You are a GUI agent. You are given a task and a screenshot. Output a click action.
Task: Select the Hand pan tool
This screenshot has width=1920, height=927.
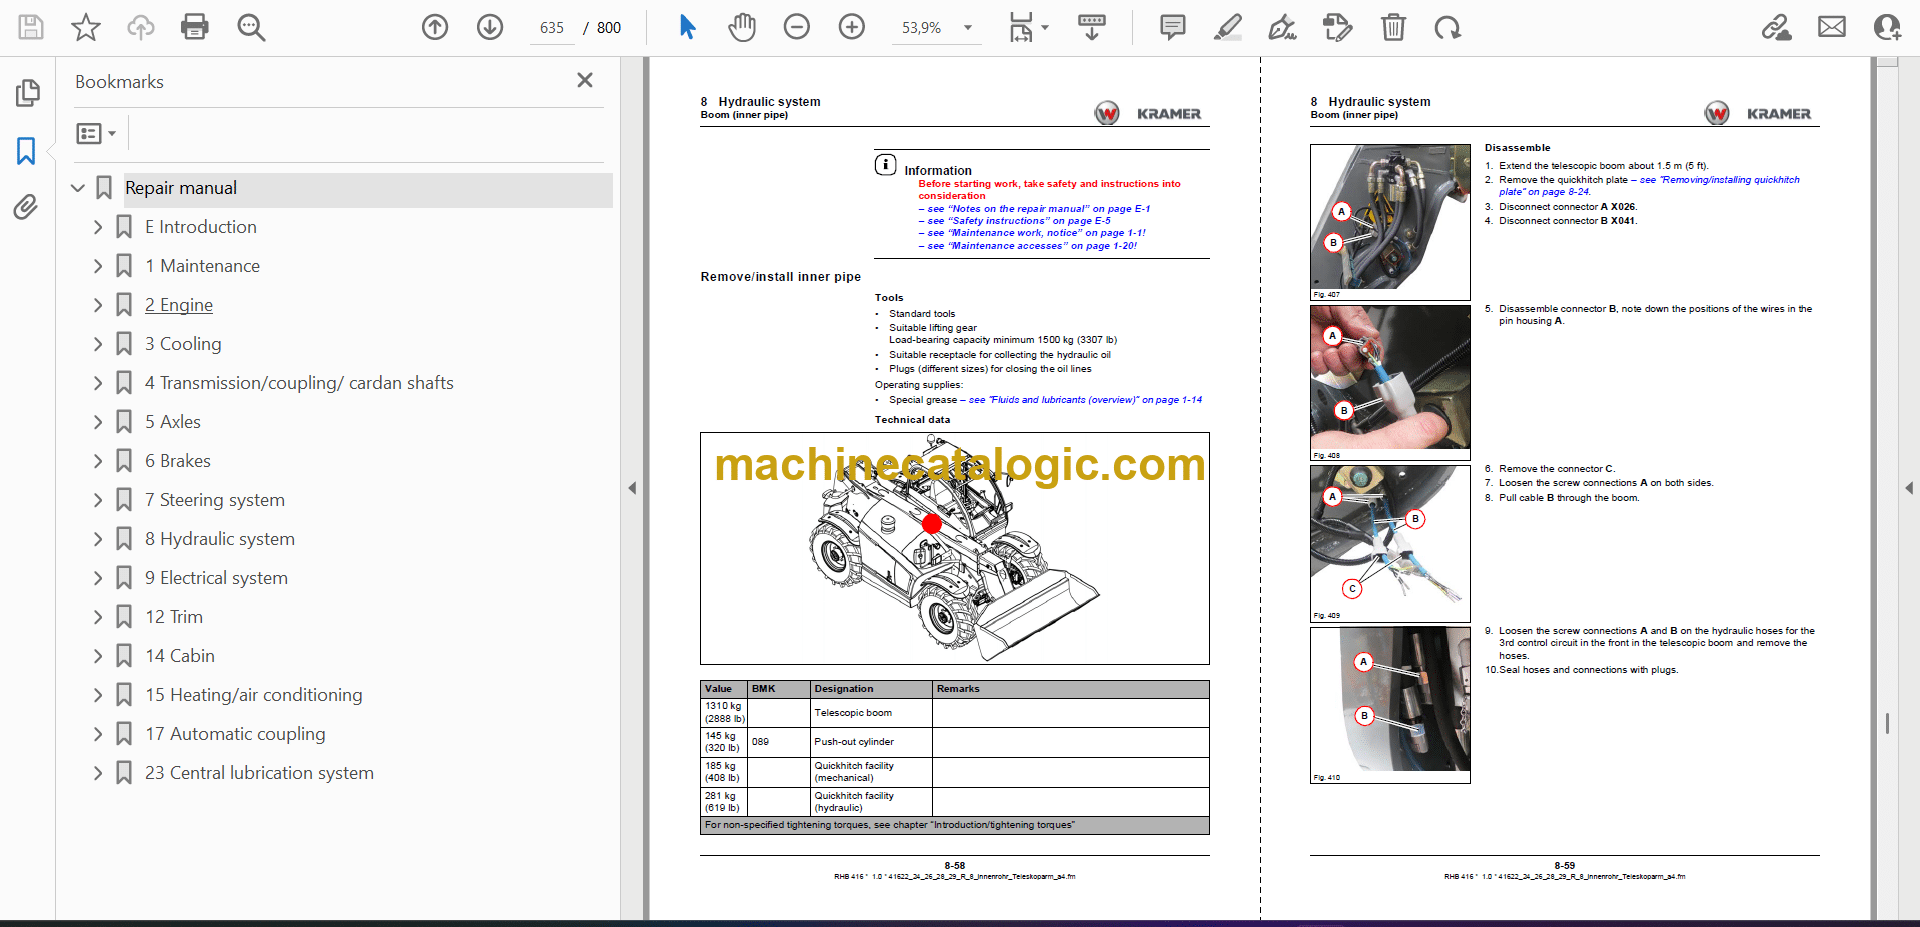[741, 27]
